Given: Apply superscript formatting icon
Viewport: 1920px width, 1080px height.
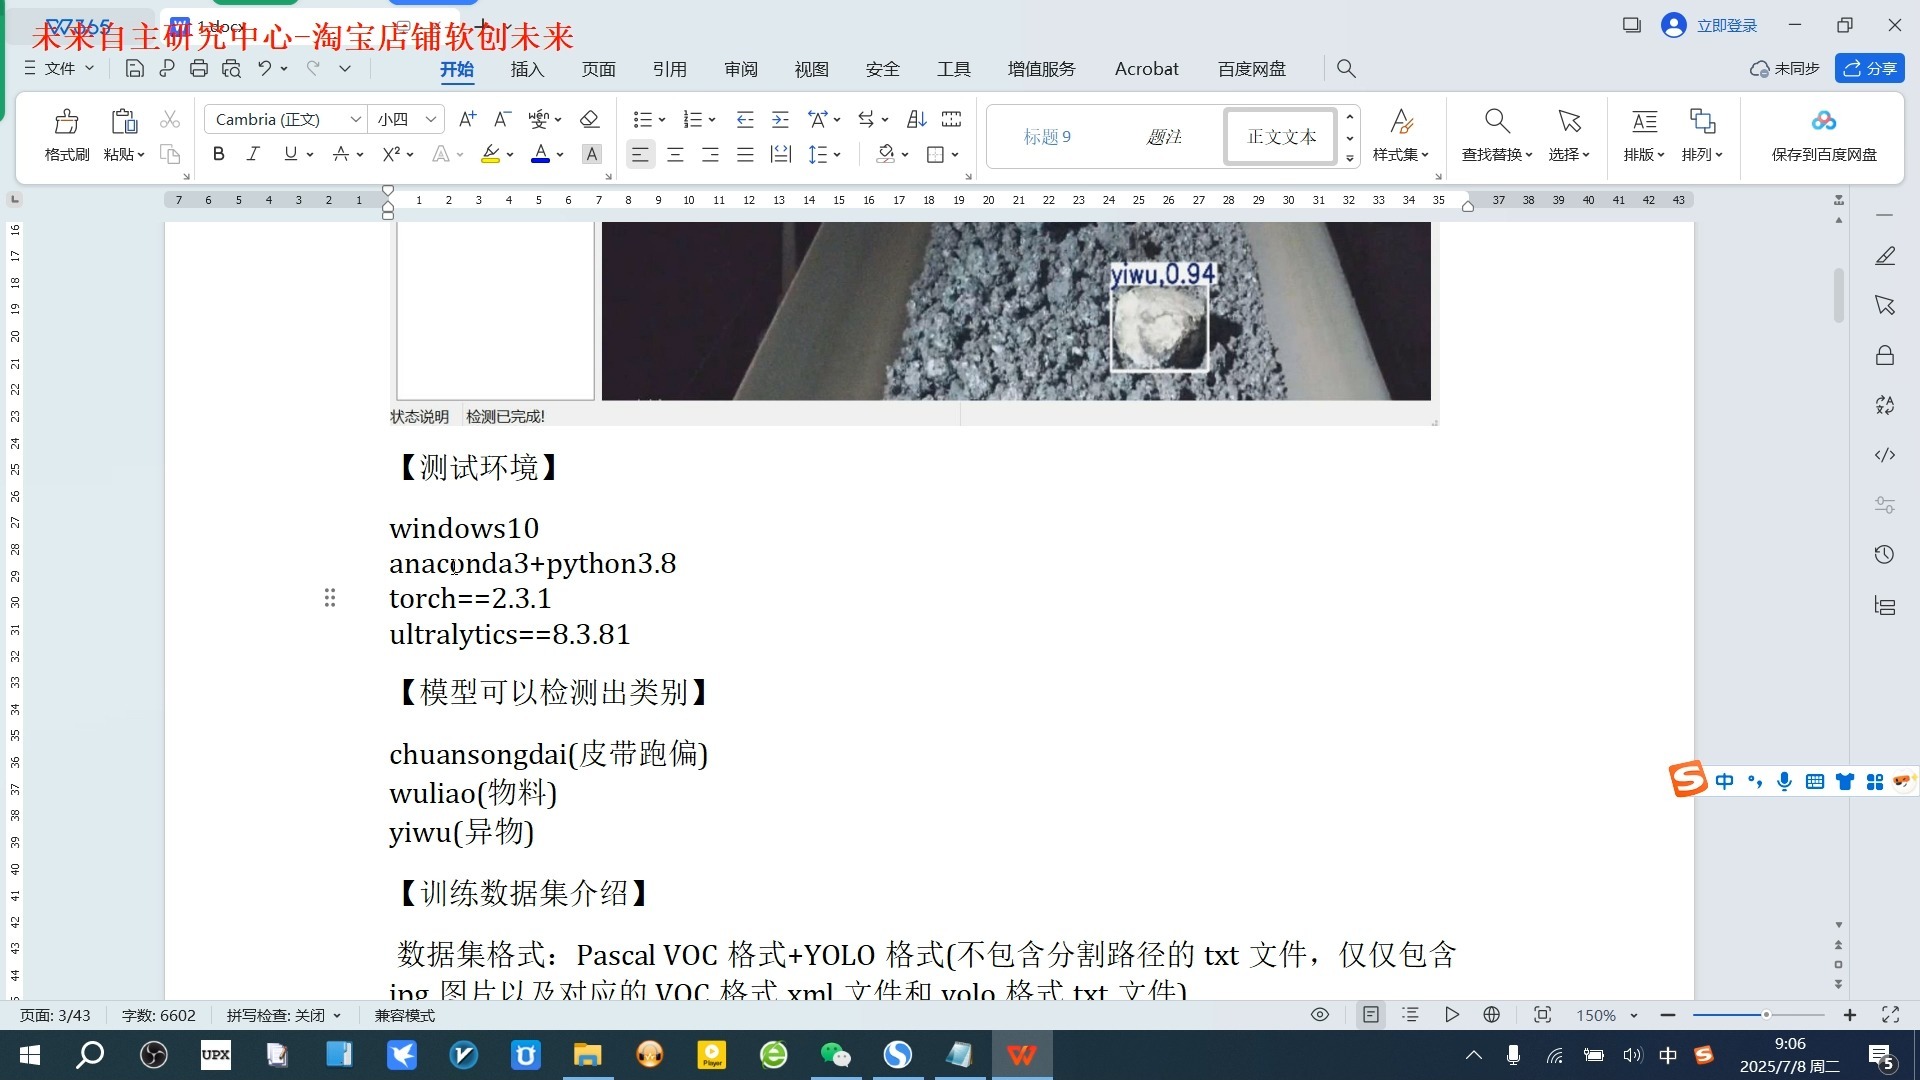Looking at the screenshot, I should (x=391, y=154).
